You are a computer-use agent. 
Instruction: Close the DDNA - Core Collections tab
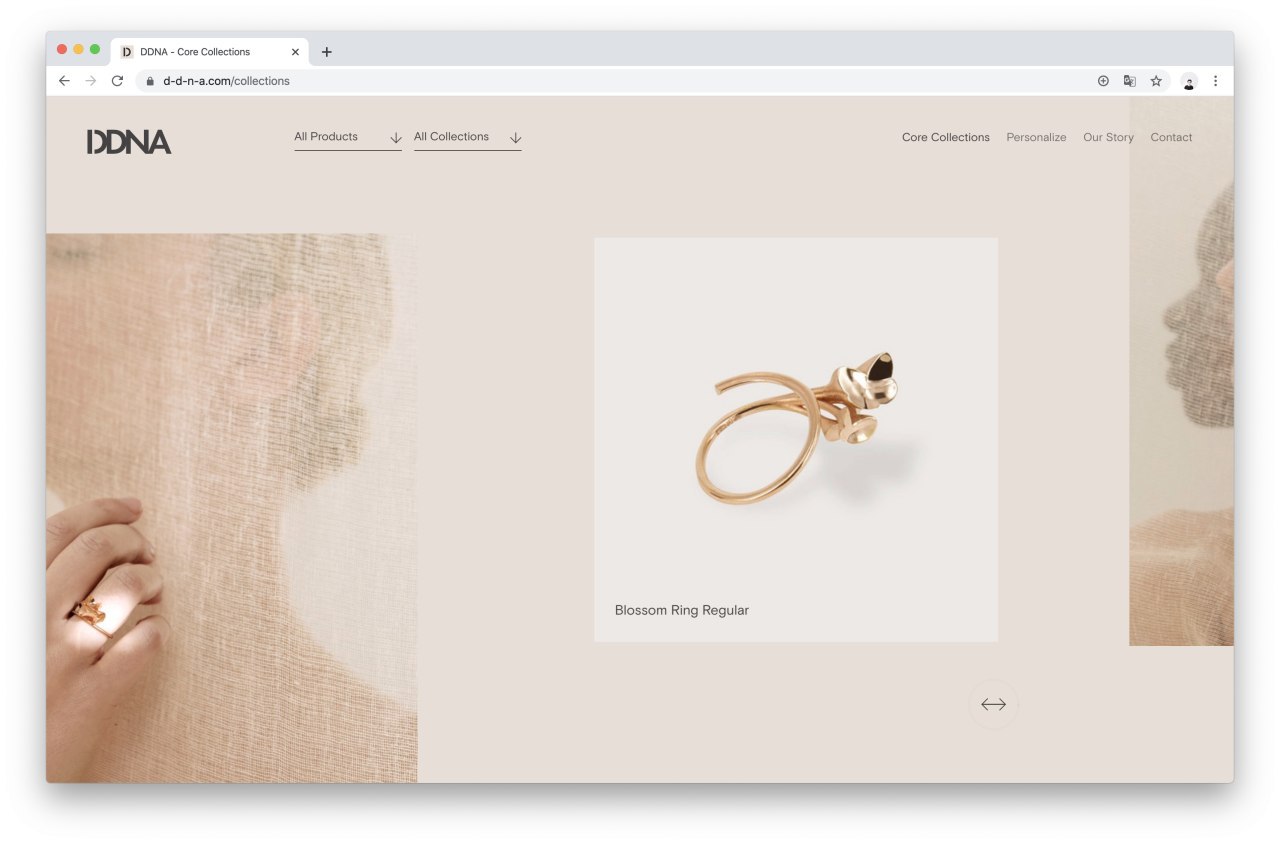tap(295, 52)
